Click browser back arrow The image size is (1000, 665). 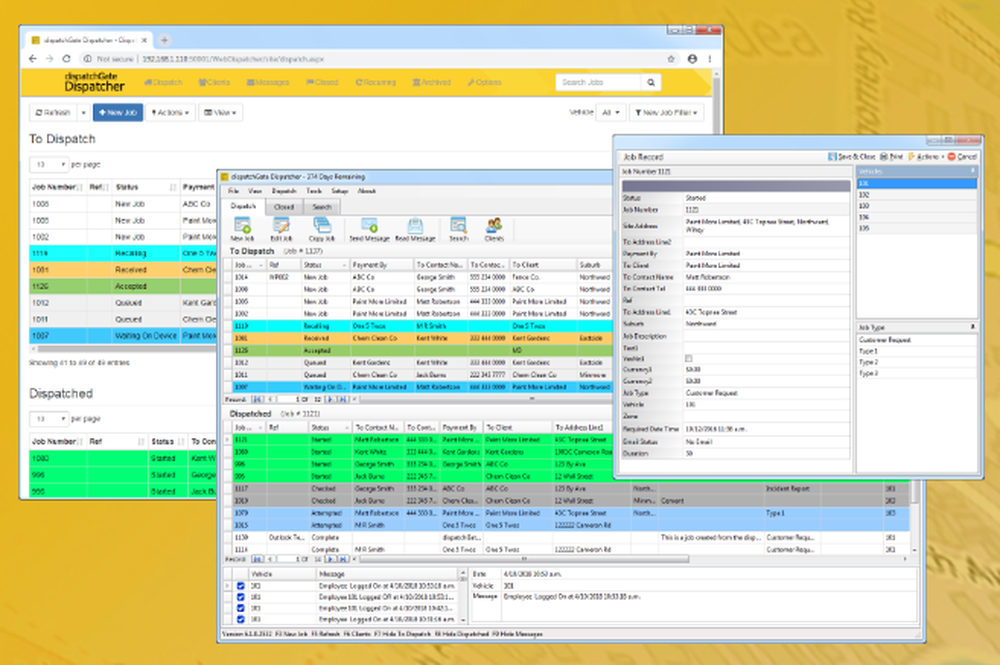tap(33, 59)
